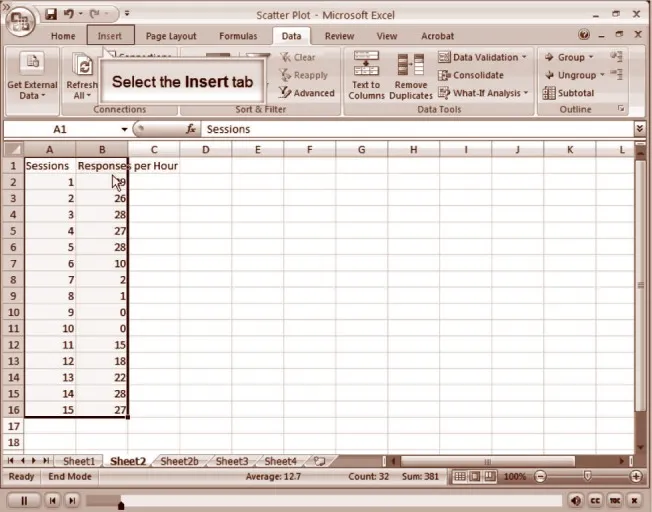This screenshot has height=512, width=652.
Task: Switch to Page Layout view button
Action: tap(474, 476)
